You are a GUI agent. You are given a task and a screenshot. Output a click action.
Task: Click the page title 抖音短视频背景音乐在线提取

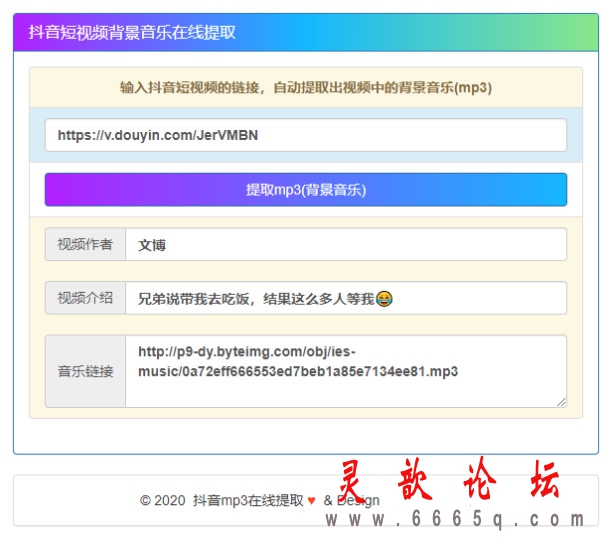(132, 32)
